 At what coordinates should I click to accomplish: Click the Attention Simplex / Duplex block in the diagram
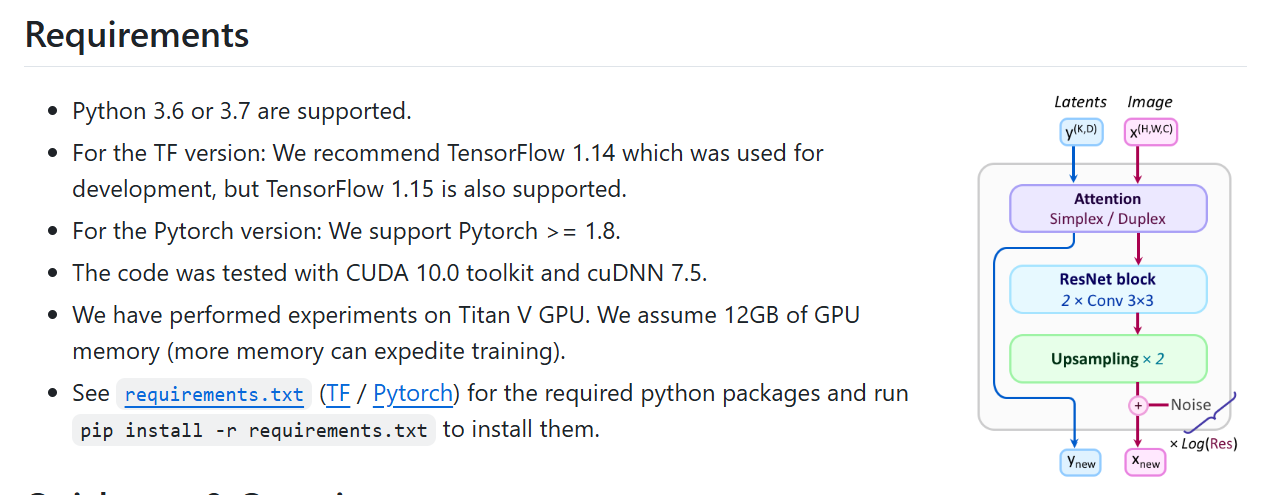[x=1108, y=209]
